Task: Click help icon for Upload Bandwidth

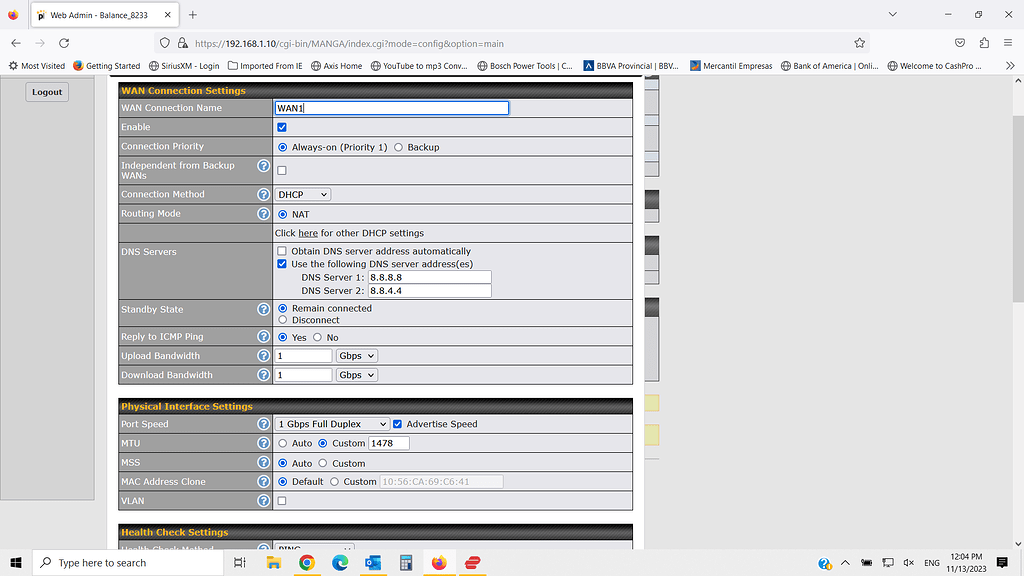Action: 263,356
